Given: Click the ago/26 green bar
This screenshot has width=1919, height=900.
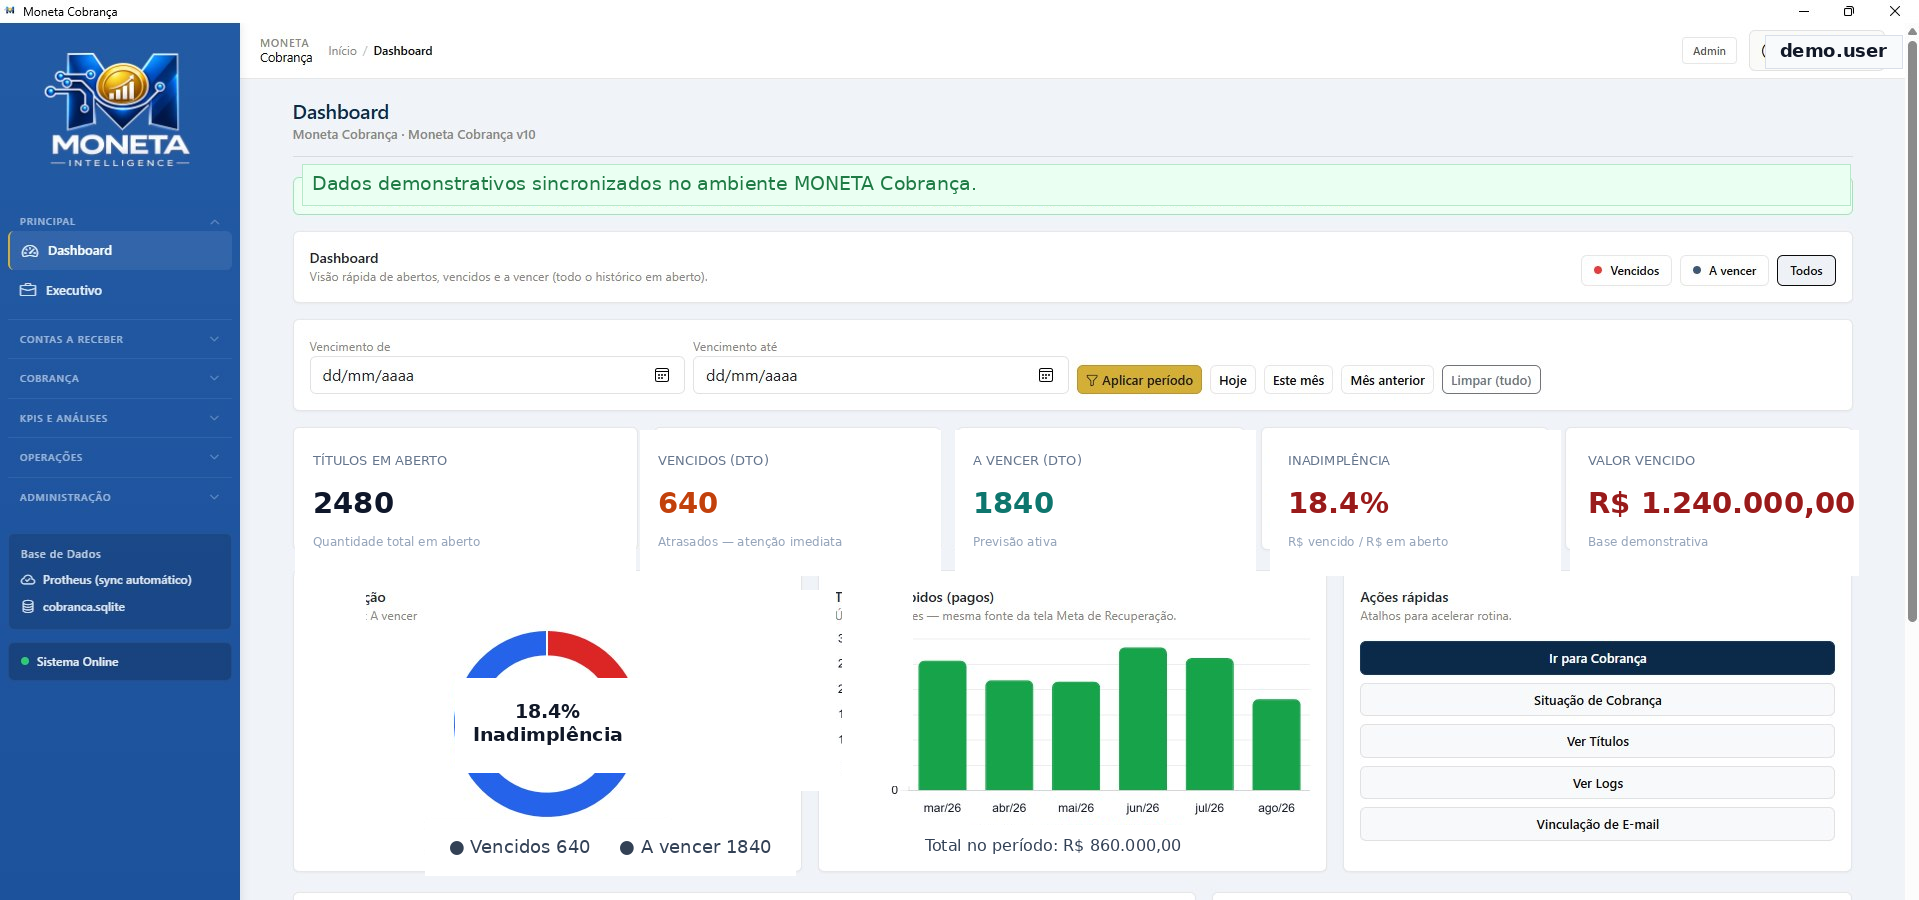Looking at the screenshot, I should coord(1277,744).
